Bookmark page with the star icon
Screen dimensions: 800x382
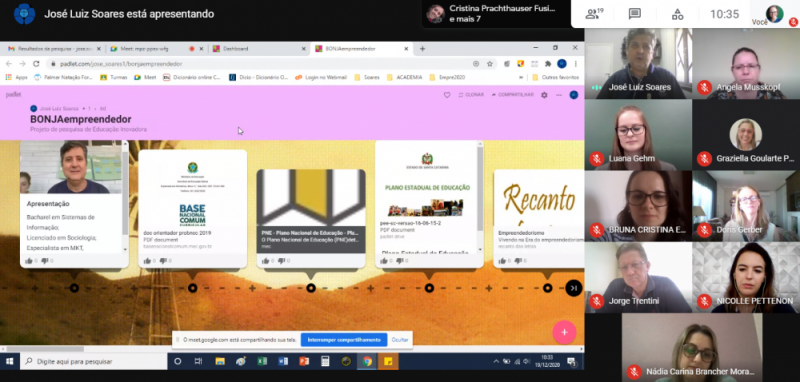coord(490,64)
